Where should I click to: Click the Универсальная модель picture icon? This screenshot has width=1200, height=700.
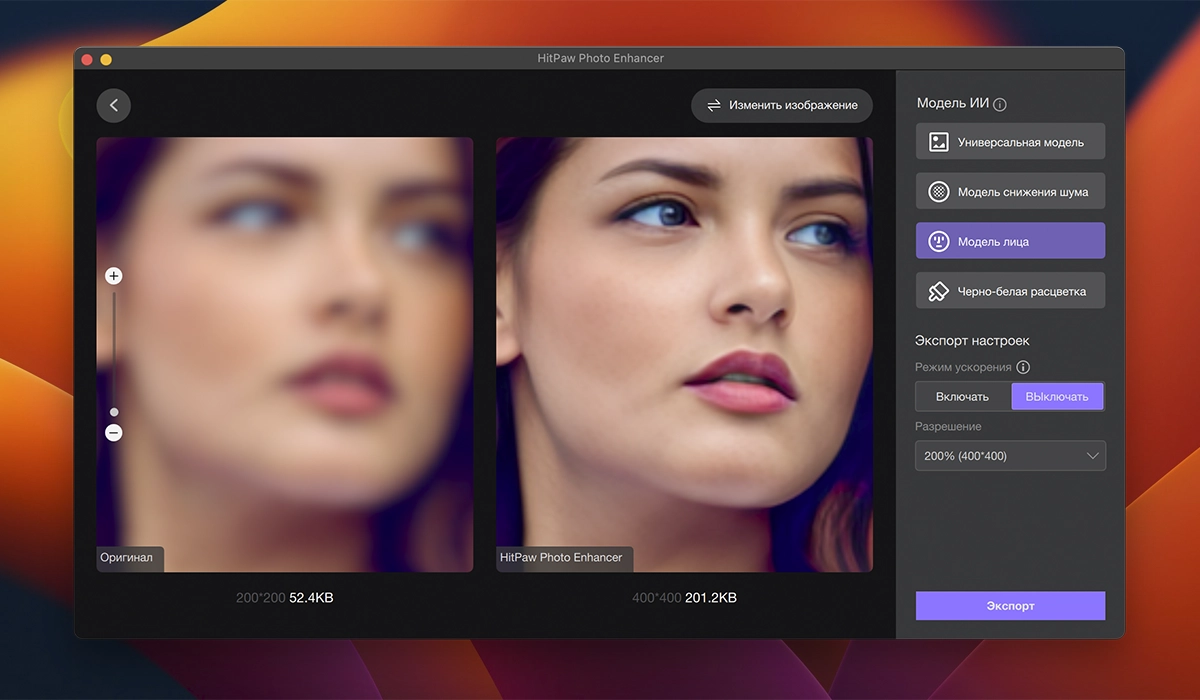tap(938, 142)
